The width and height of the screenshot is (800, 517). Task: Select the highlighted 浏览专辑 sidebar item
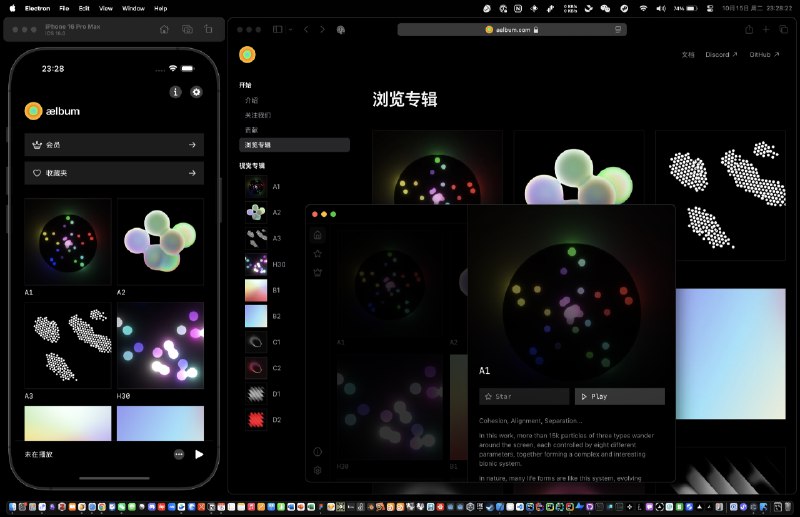click(x=294, y=145)
